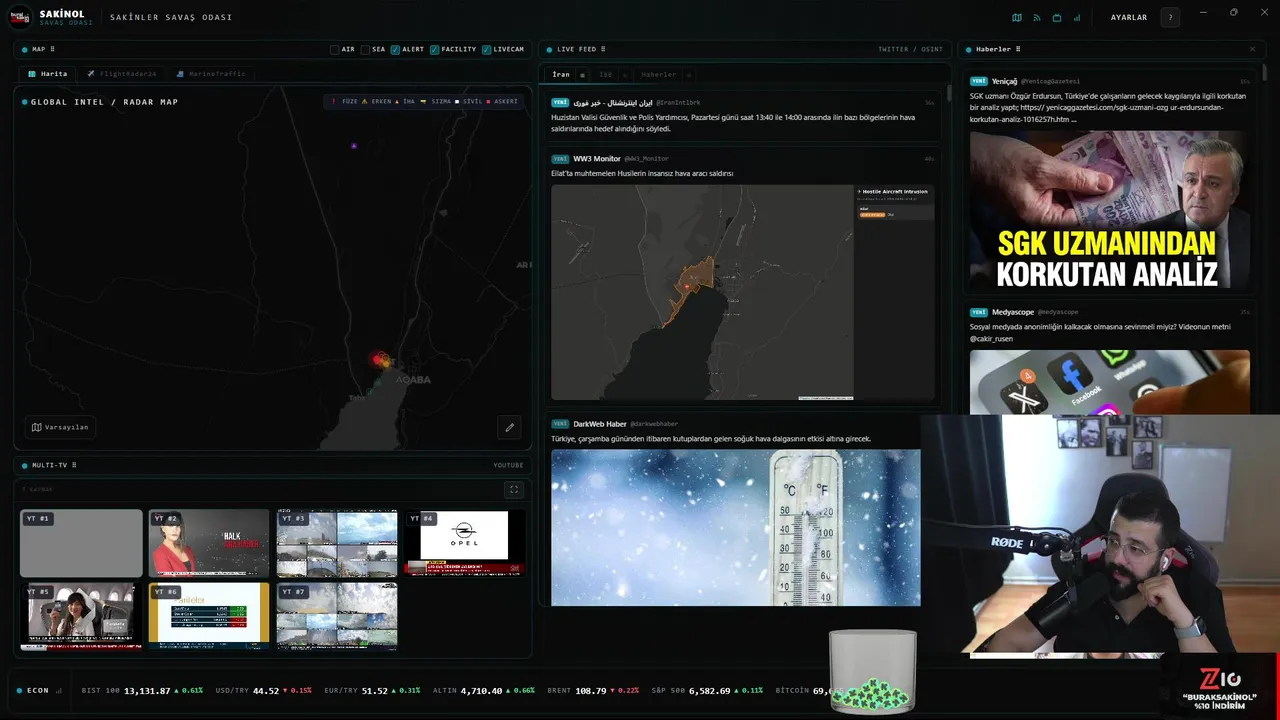This screenshot has height=720, width=1280.
Task: Uncheck the LIVECAM layer checkbox
Action: click(486, 49)
